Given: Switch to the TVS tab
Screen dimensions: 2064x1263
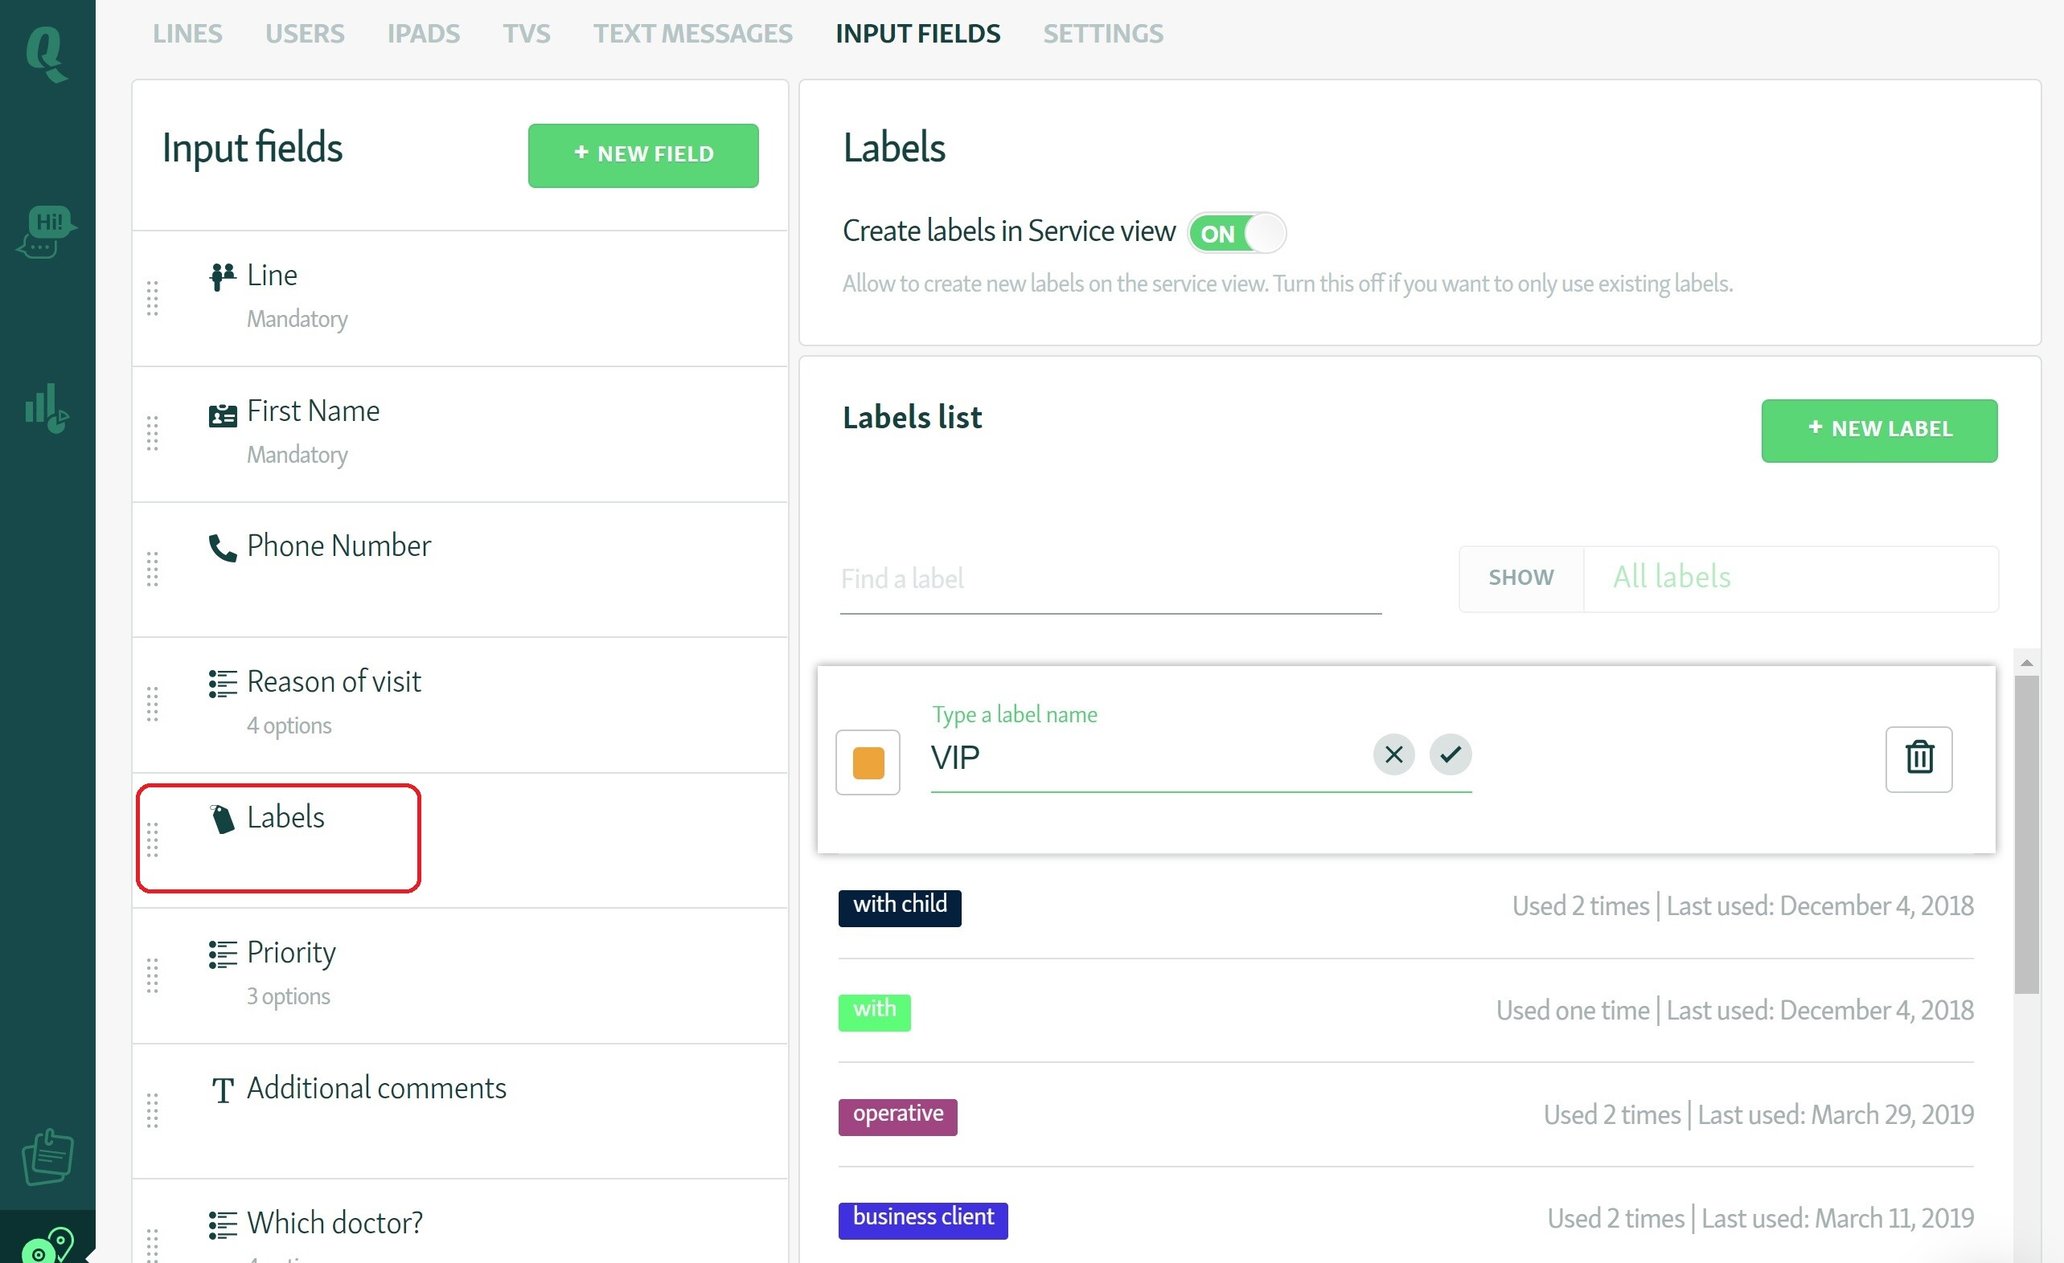Looking at the screenshot, I should [527, 34].
